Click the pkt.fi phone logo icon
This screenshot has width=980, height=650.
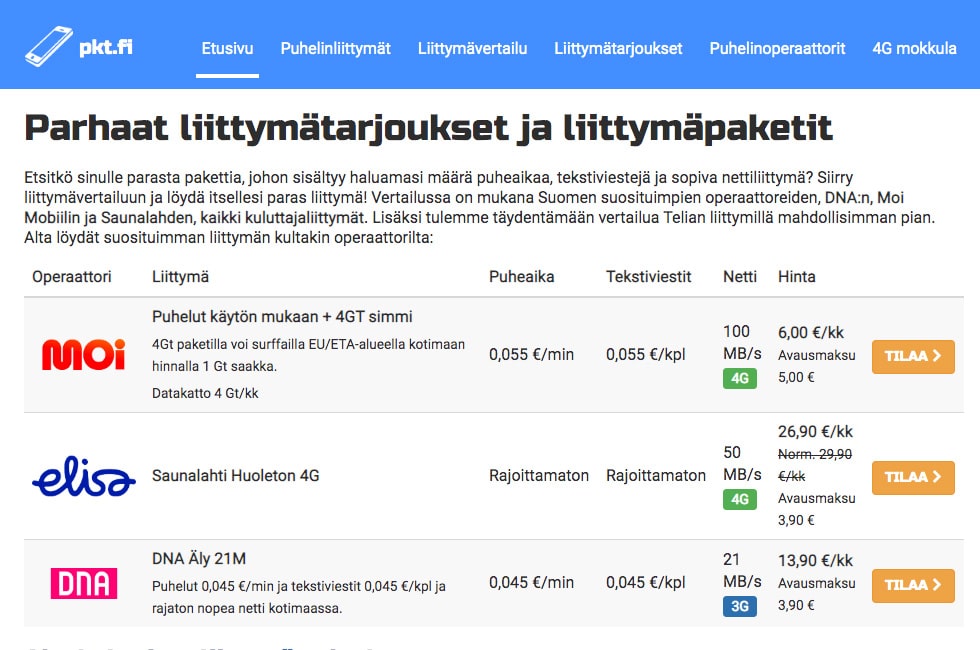[x=49, y=46]
